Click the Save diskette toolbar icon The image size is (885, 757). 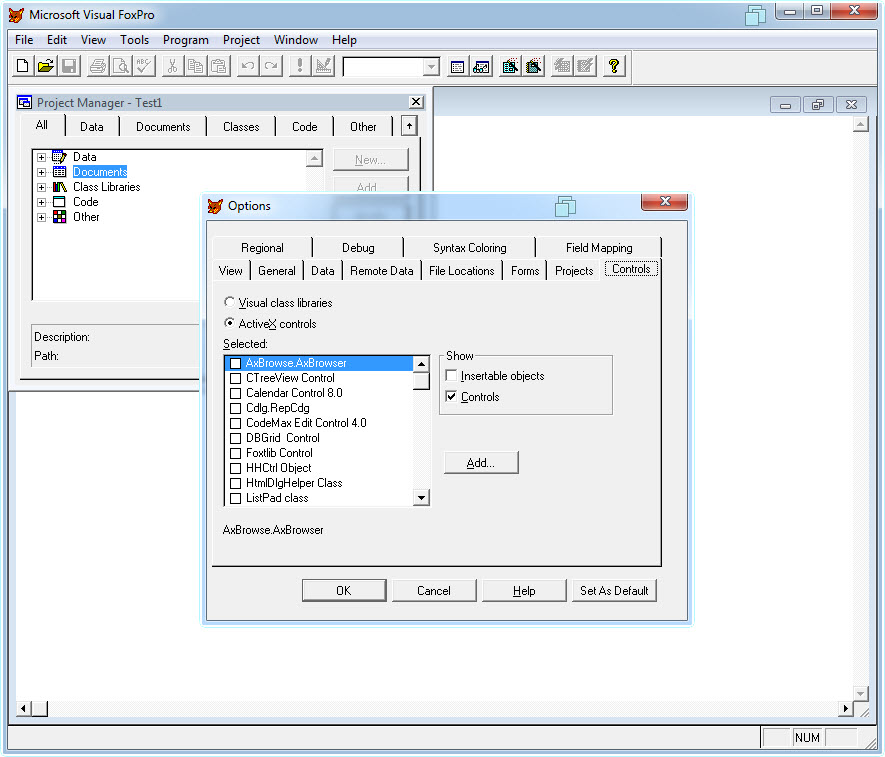69,67
